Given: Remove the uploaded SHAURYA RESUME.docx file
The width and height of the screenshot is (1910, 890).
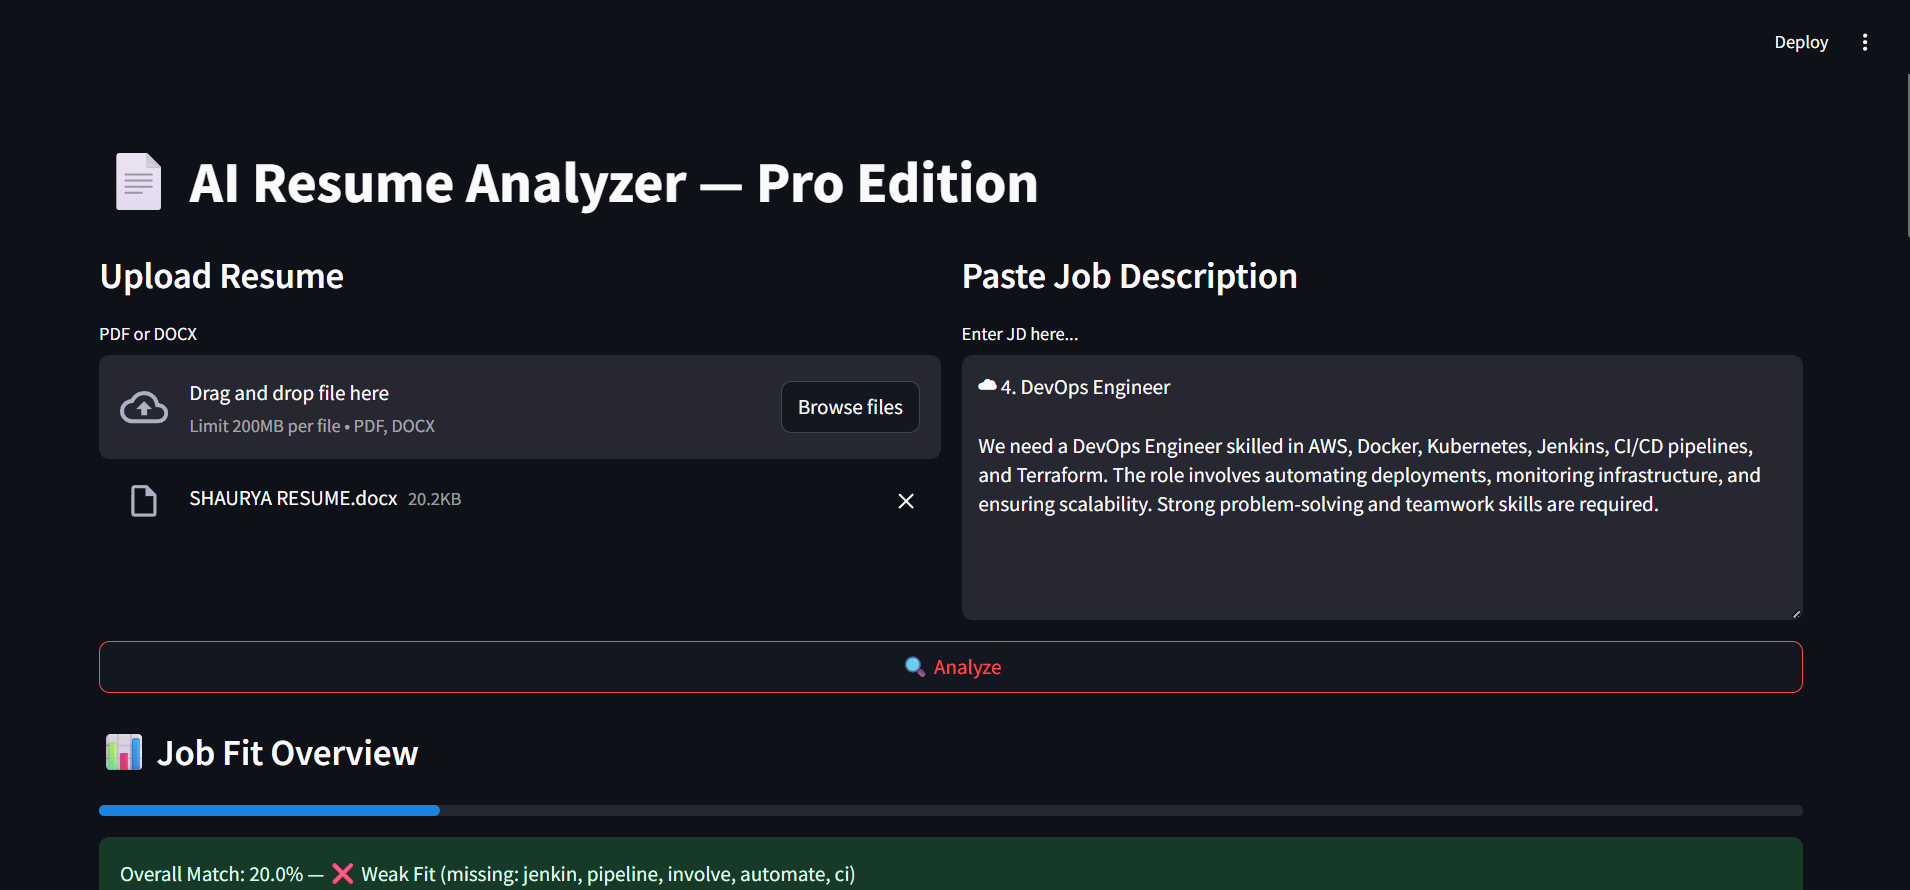Looking at the screenshot, I should [905, 501].
